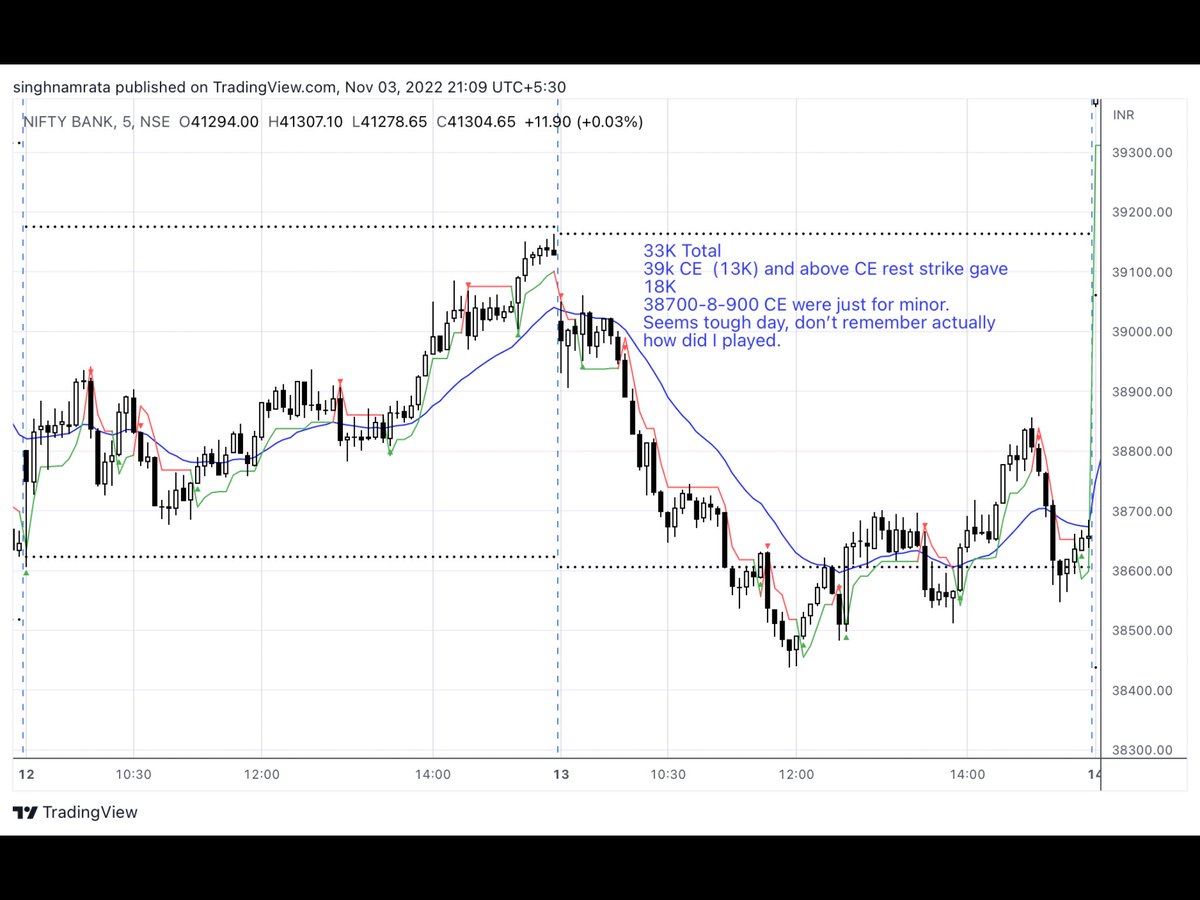Screen dimensions: 1200x900
Task: Click the TradingView logo icon
Action: tap(27, 813)
